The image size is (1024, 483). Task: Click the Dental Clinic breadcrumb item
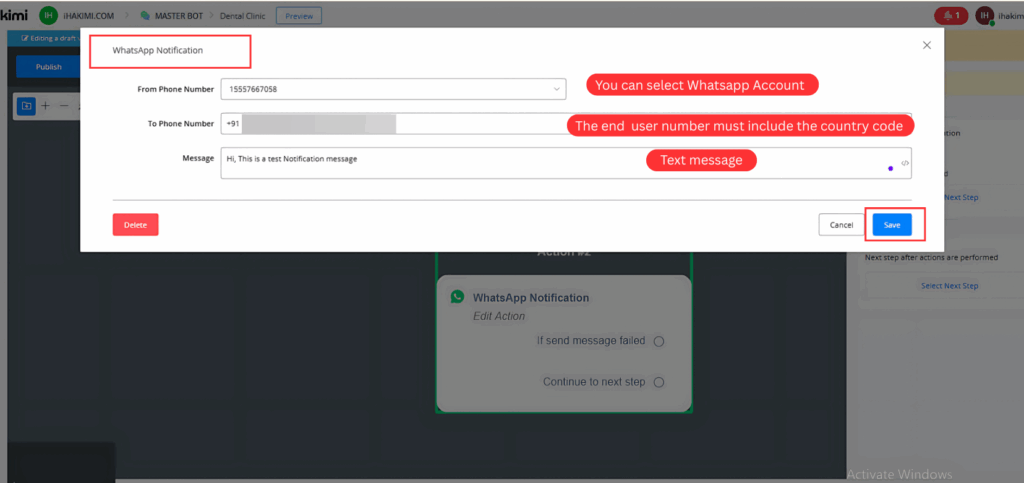click(x=245, y=16)
